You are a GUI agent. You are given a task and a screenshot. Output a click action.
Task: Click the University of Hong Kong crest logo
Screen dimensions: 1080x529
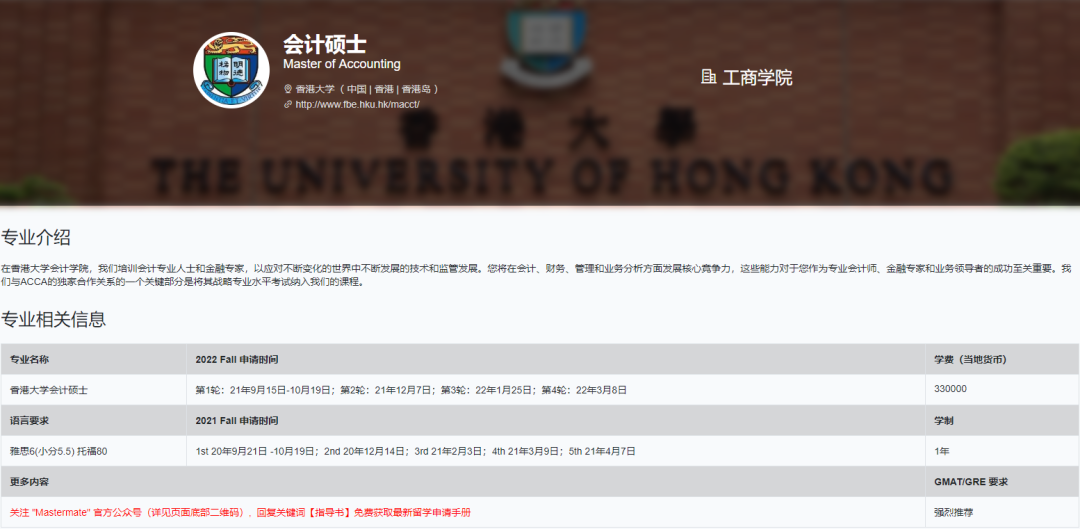[231, 70]
